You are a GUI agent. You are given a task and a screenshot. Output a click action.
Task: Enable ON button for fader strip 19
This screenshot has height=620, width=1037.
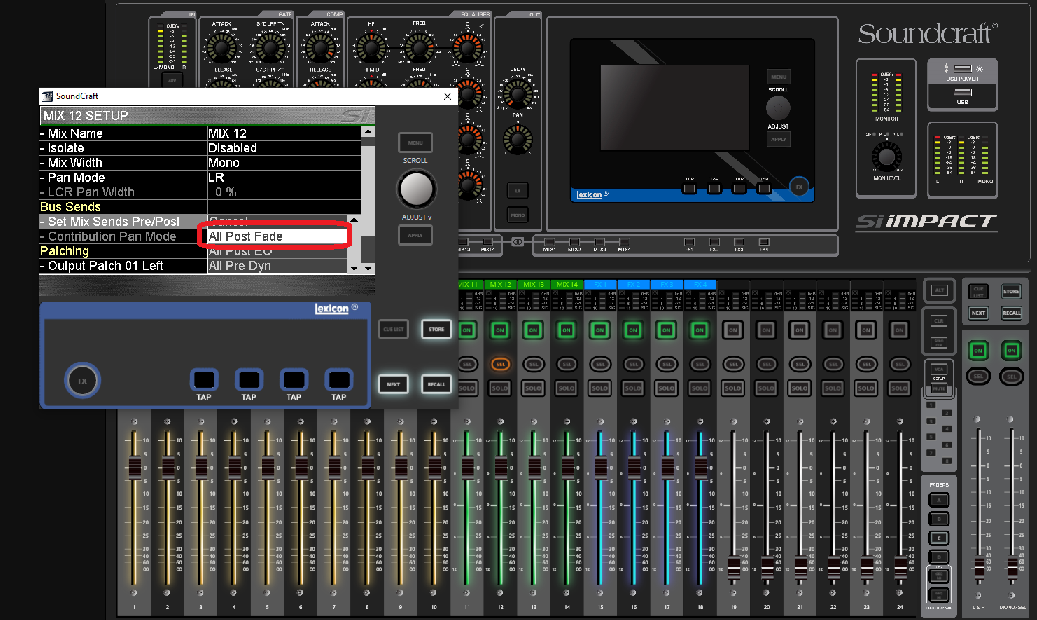coord(733,330)
